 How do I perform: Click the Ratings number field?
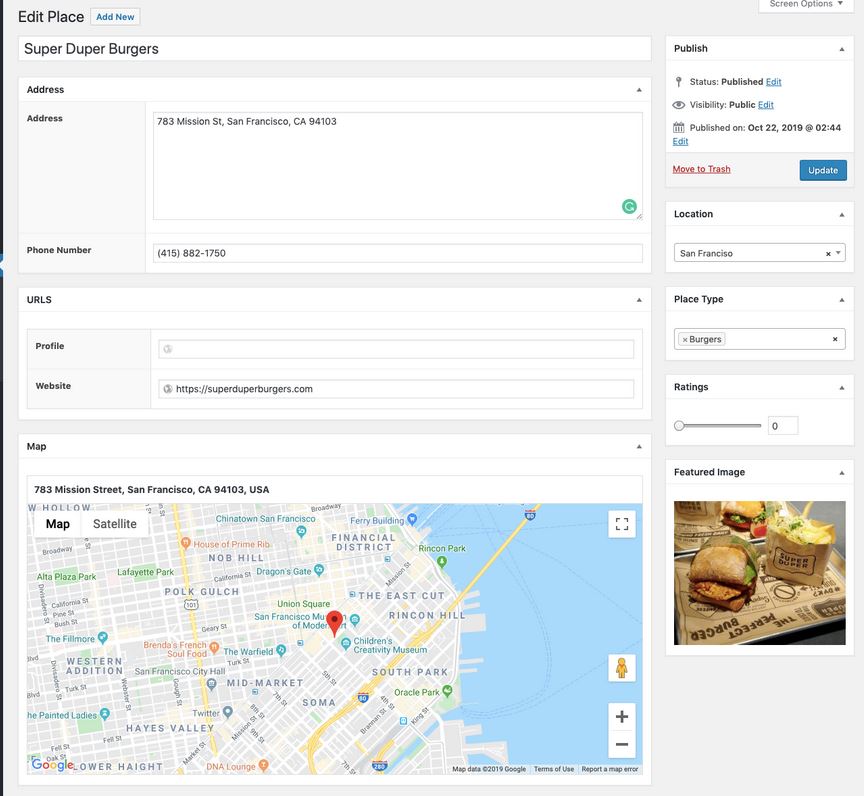782,426
